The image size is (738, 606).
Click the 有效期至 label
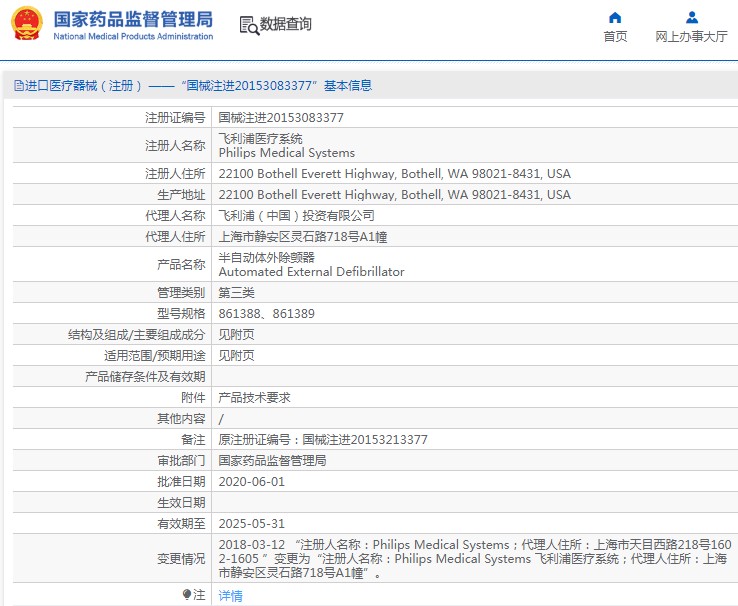point(181,523)
